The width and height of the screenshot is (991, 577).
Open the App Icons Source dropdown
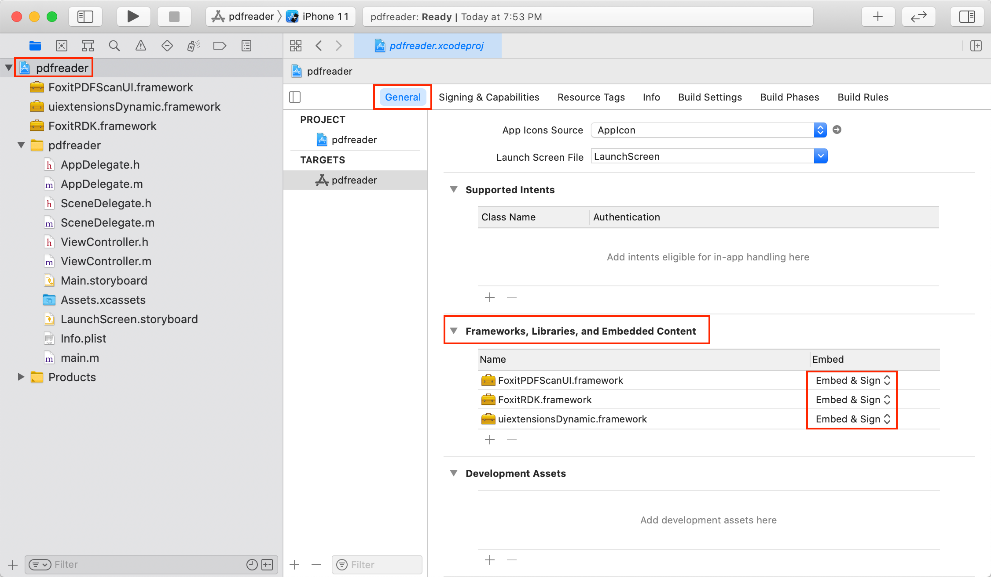[820, 130]
